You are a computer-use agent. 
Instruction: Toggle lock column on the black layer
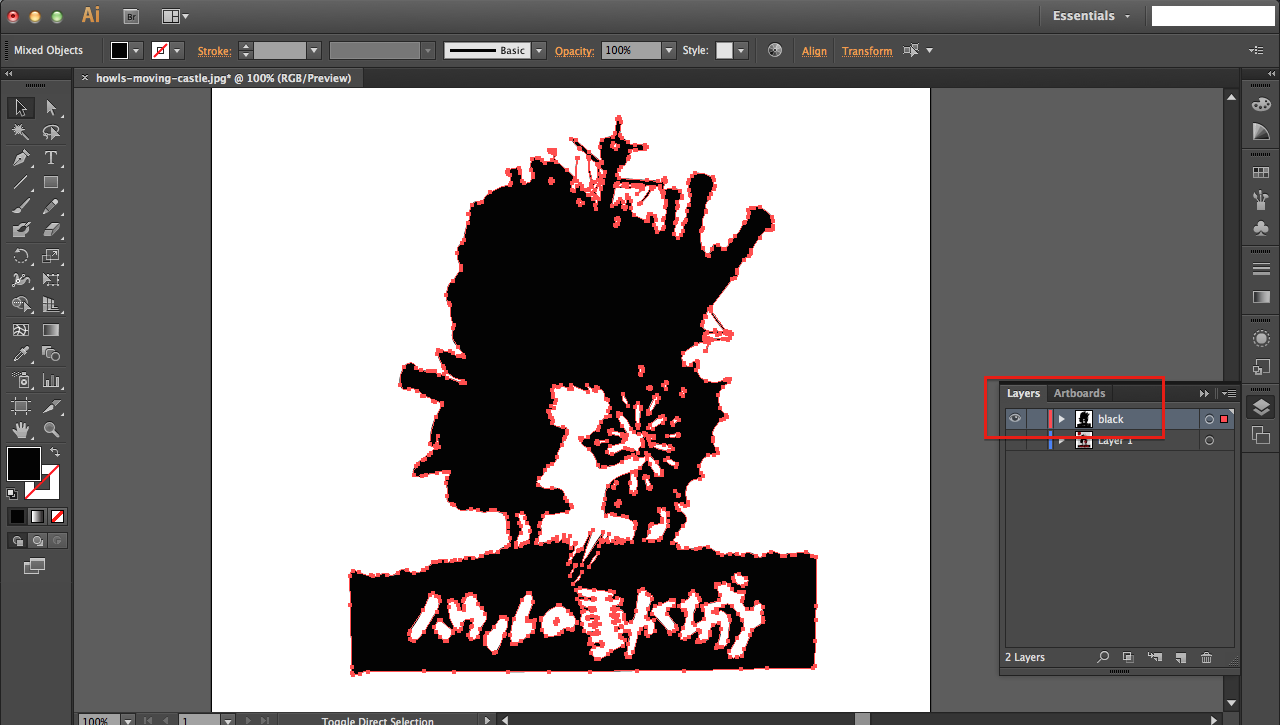tap(1037, 419)
